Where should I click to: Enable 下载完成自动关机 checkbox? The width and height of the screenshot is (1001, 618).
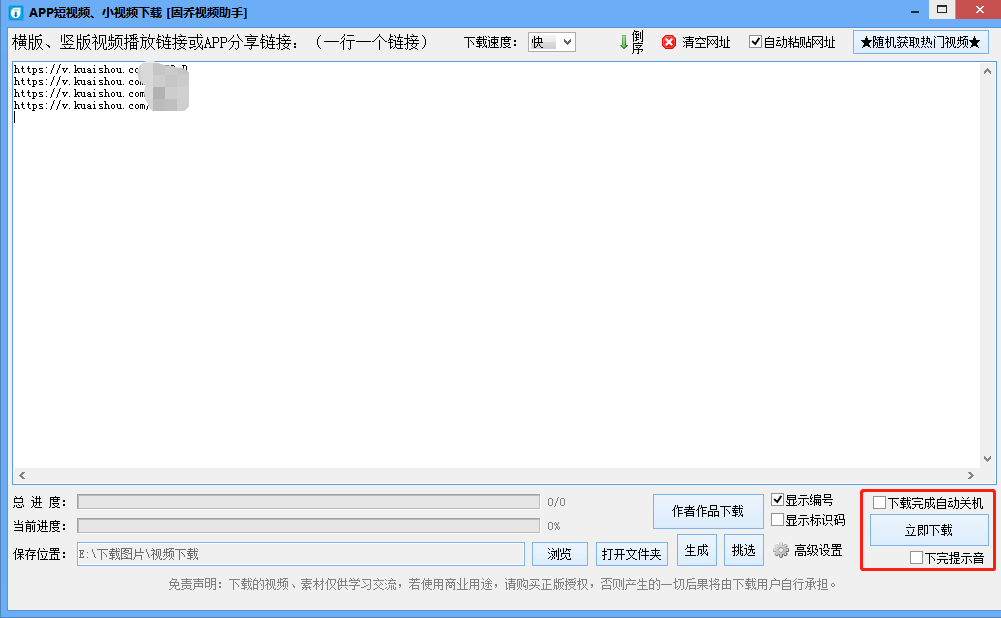(x=879, y=502)
